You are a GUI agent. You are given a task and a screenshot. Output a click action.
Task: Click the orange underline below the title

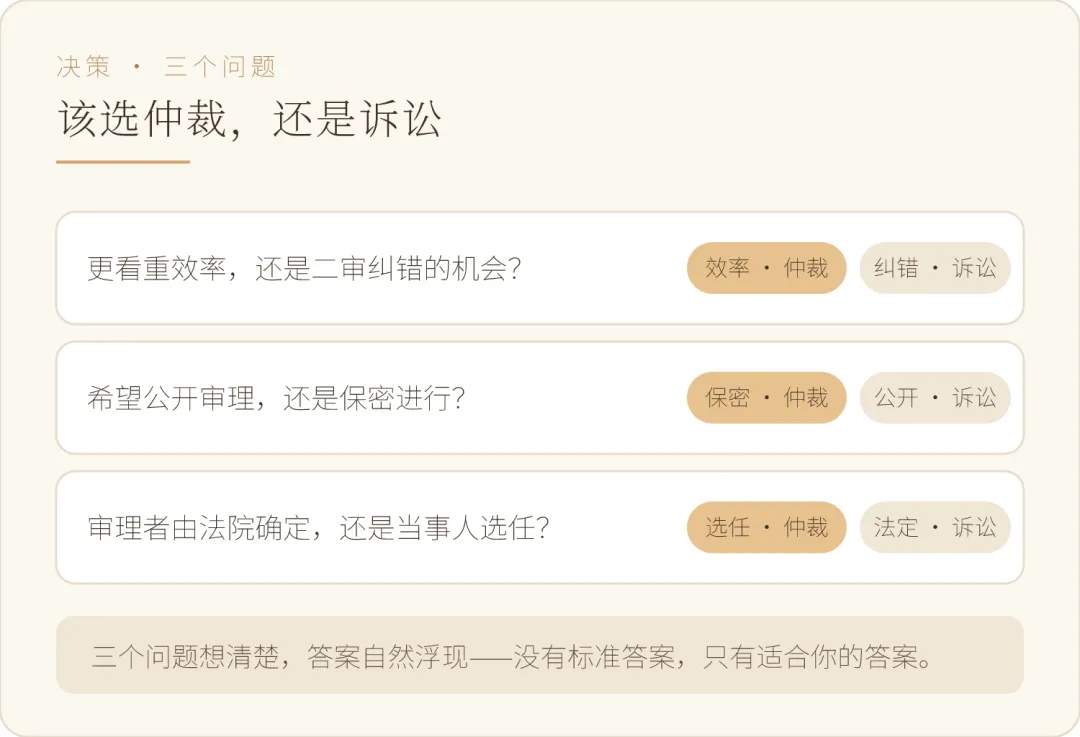(123, 162)
